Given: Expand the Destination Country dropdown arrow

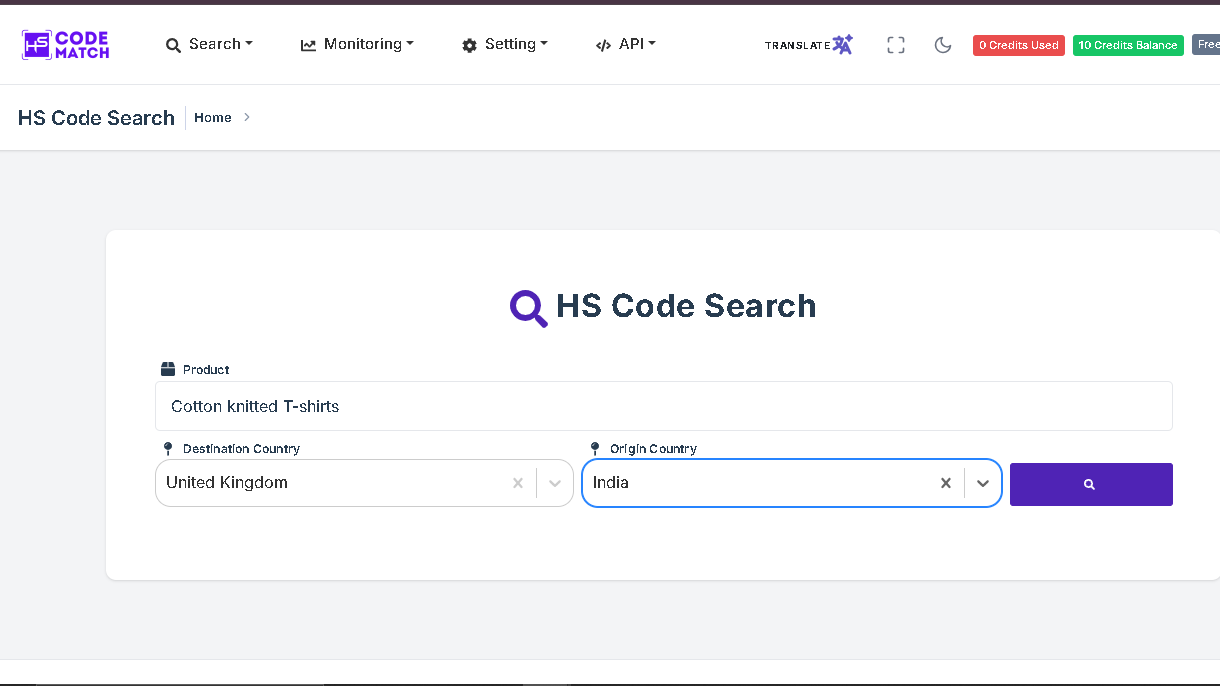Looking at the screenshot, I should (x=555, y=483).
